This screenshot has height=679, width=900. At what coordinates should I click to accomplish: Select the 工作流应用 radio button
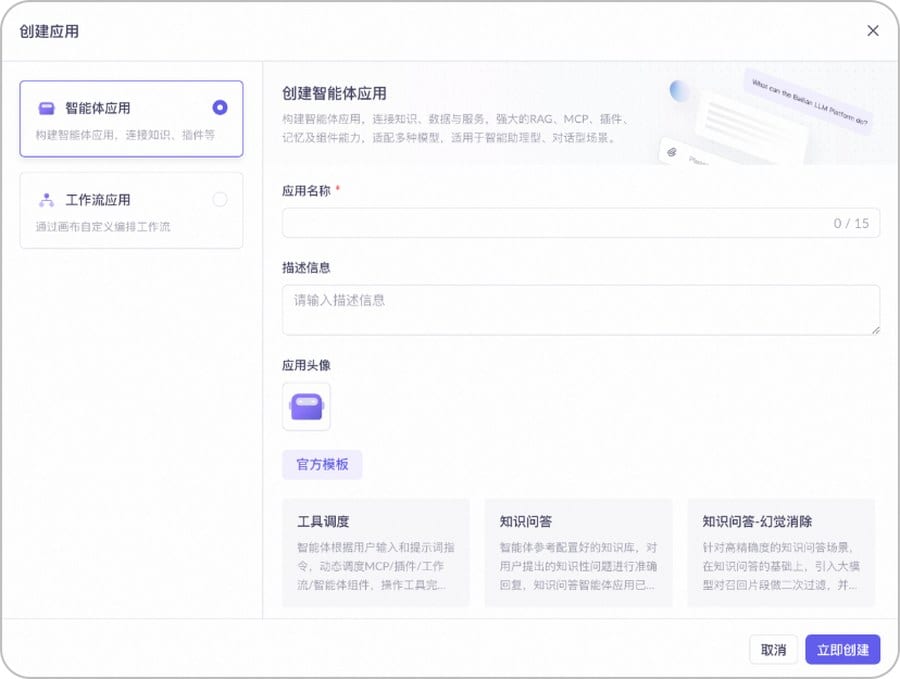[220, 199]
